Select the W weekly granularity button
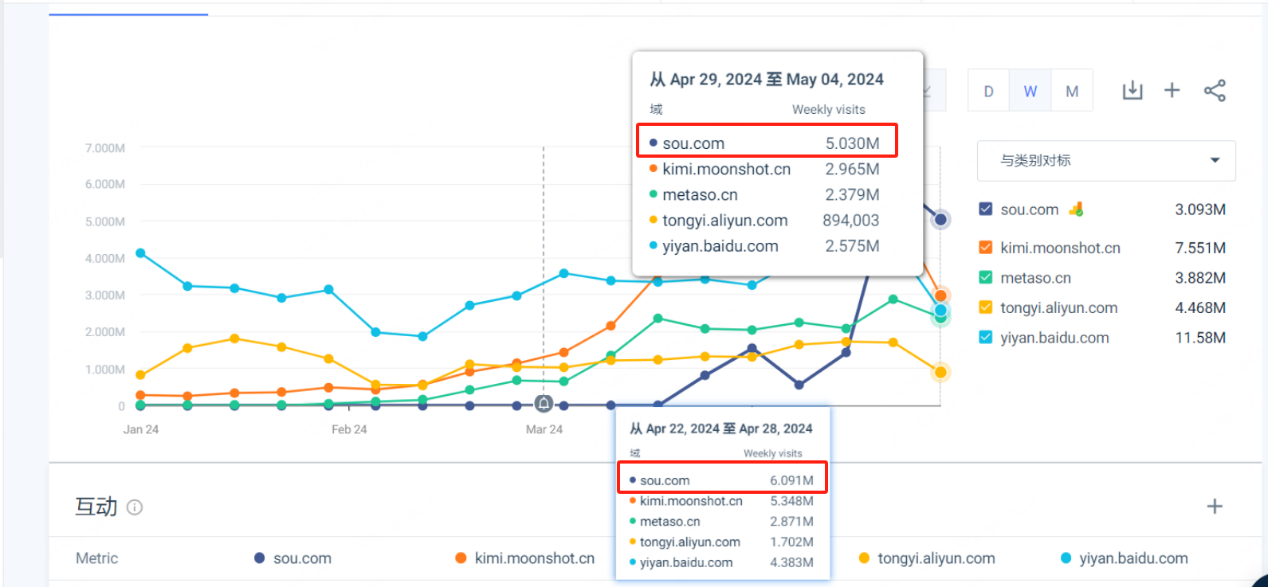Screen dimensions: 1268x587 click(1030, 91)
